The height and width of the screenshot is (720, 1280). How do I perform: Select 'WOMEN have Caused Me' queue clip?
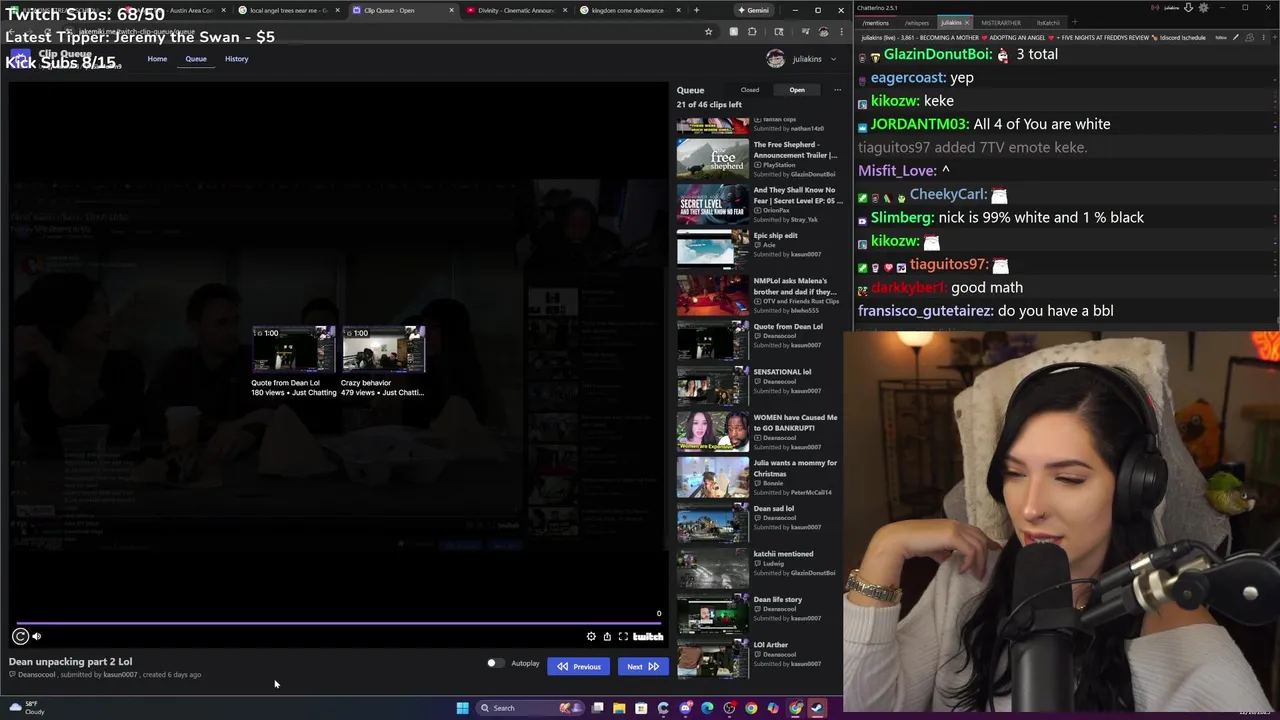[758, 432]
